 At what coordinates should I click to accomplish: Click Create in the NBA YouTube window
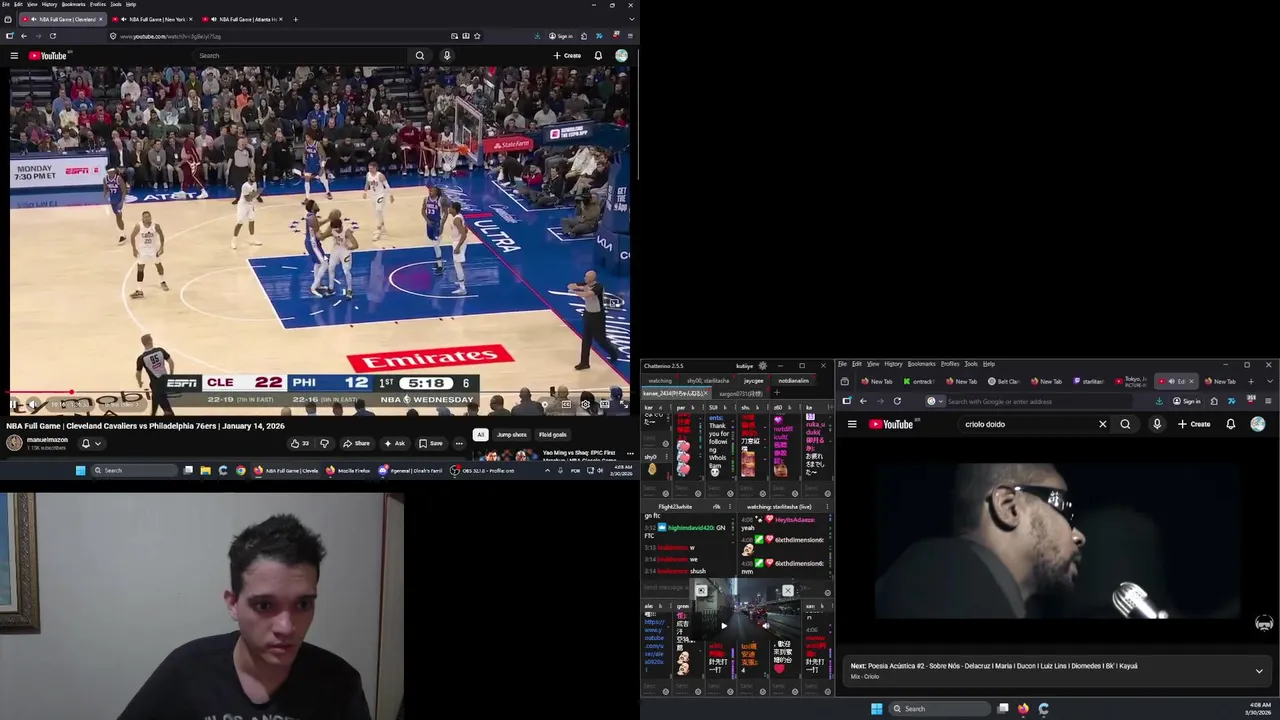(x=567, y=56)
